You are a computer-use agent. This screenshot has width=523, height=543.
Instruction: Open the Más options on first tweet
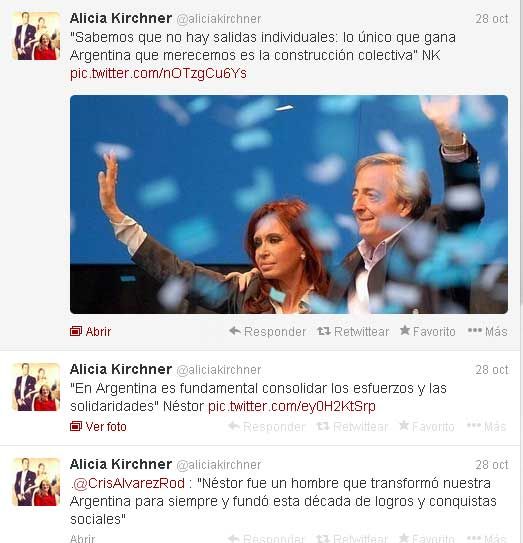487,331
